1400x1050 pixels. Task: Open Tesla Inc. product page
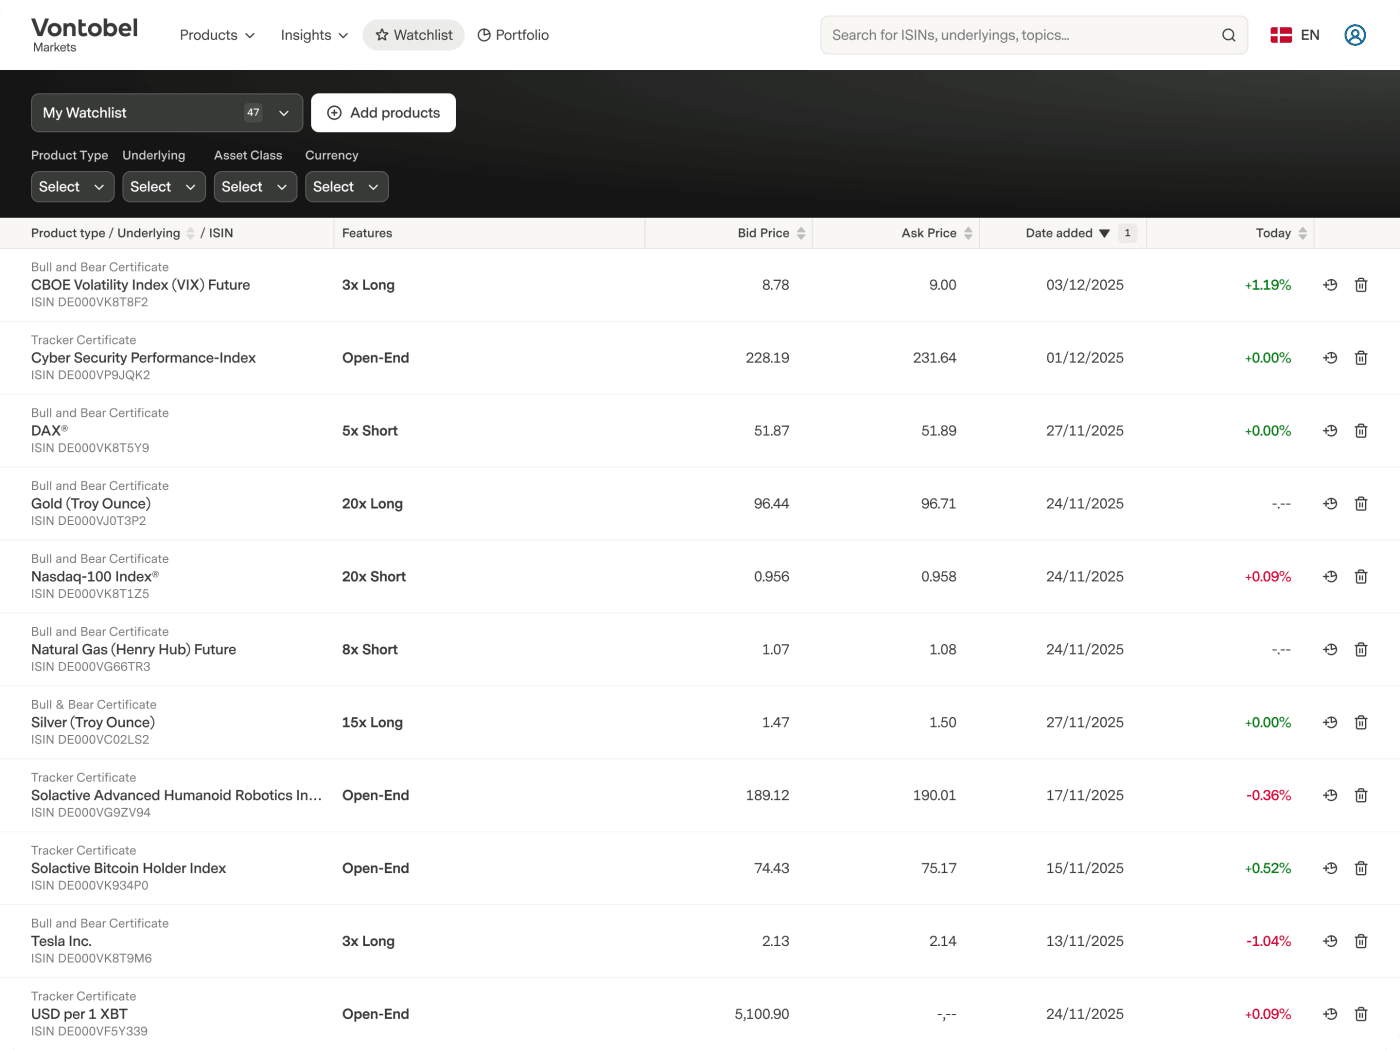click(61, 942)
